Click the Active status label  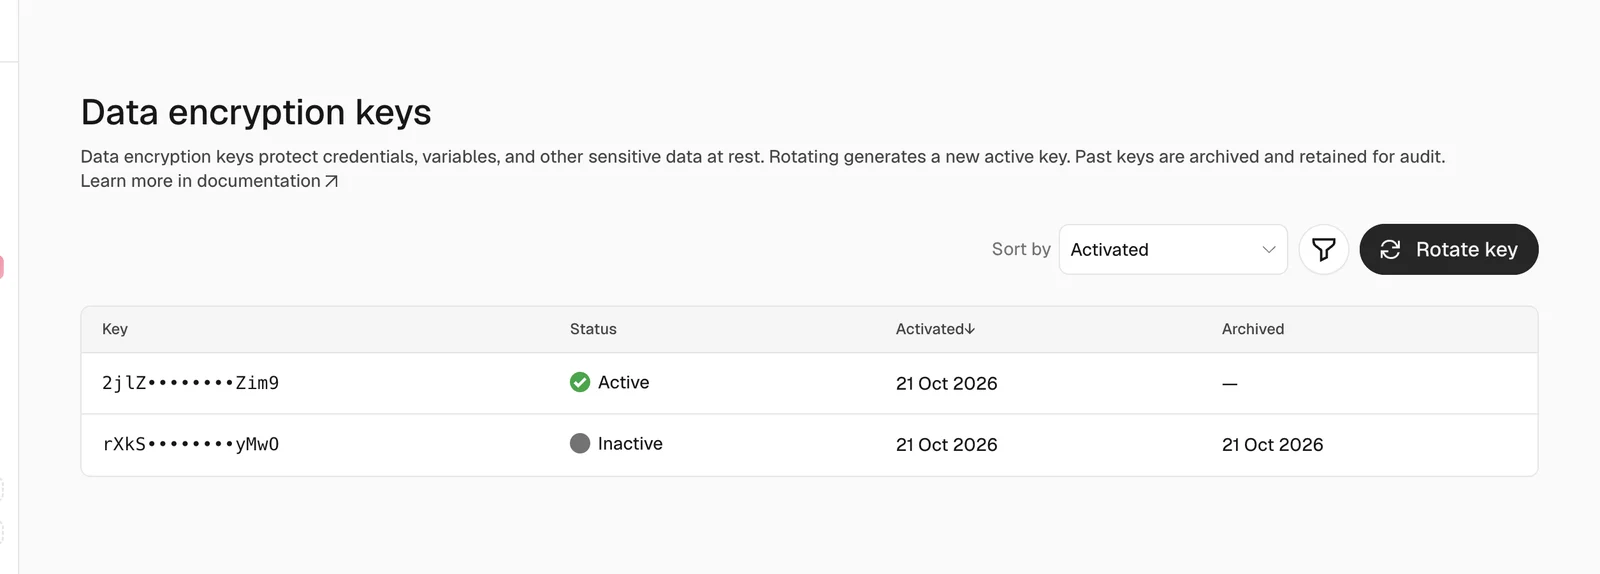coord(623,382)
